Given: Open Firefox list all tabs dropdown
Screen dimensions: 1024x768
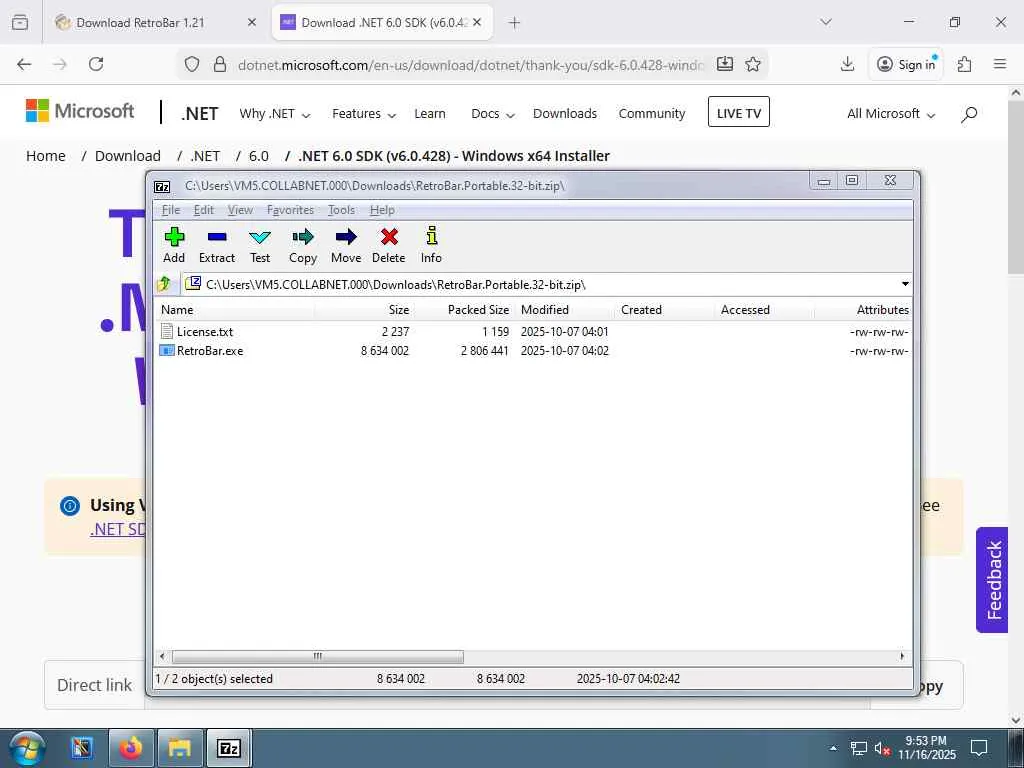Looking at the screenshot, I should pyautogui.click(x=825, y=22).
